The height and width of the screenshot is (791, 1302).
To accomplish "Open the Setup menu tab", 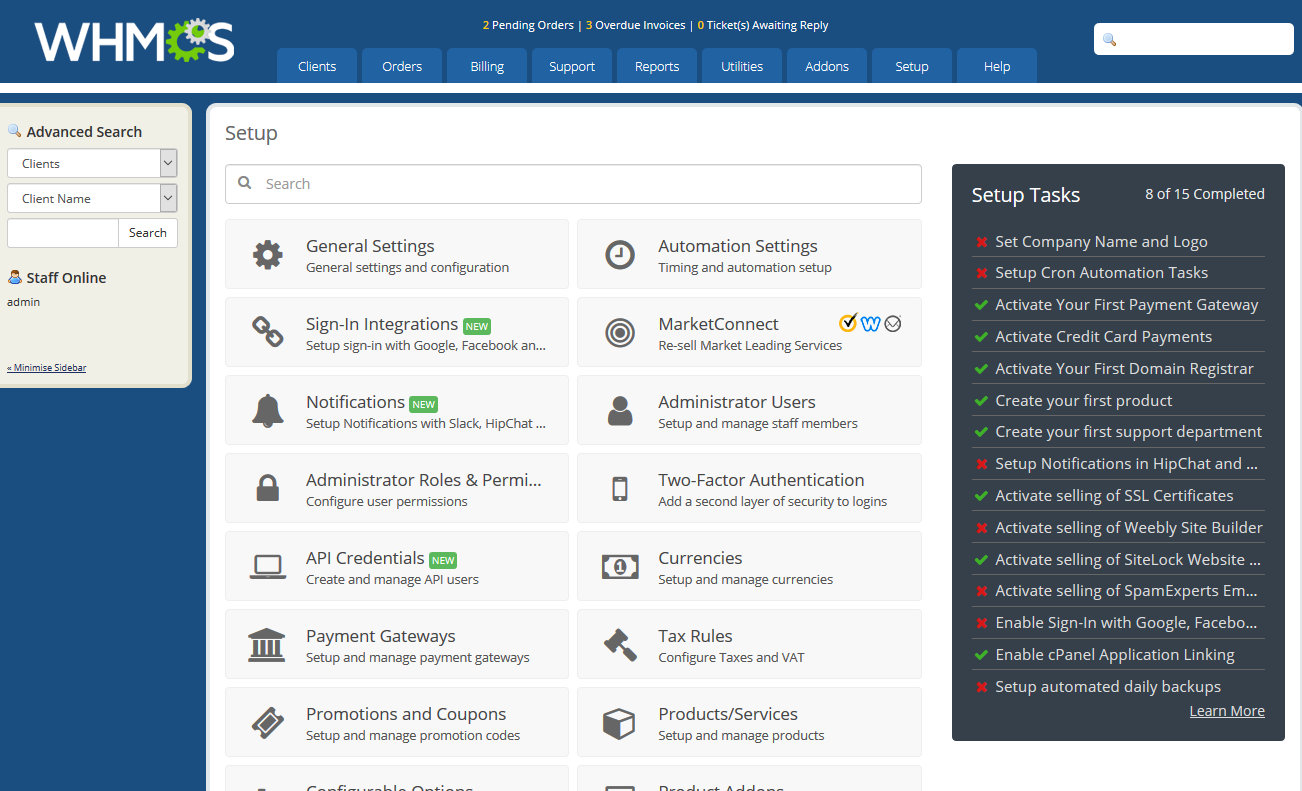I will coord(912,66).
